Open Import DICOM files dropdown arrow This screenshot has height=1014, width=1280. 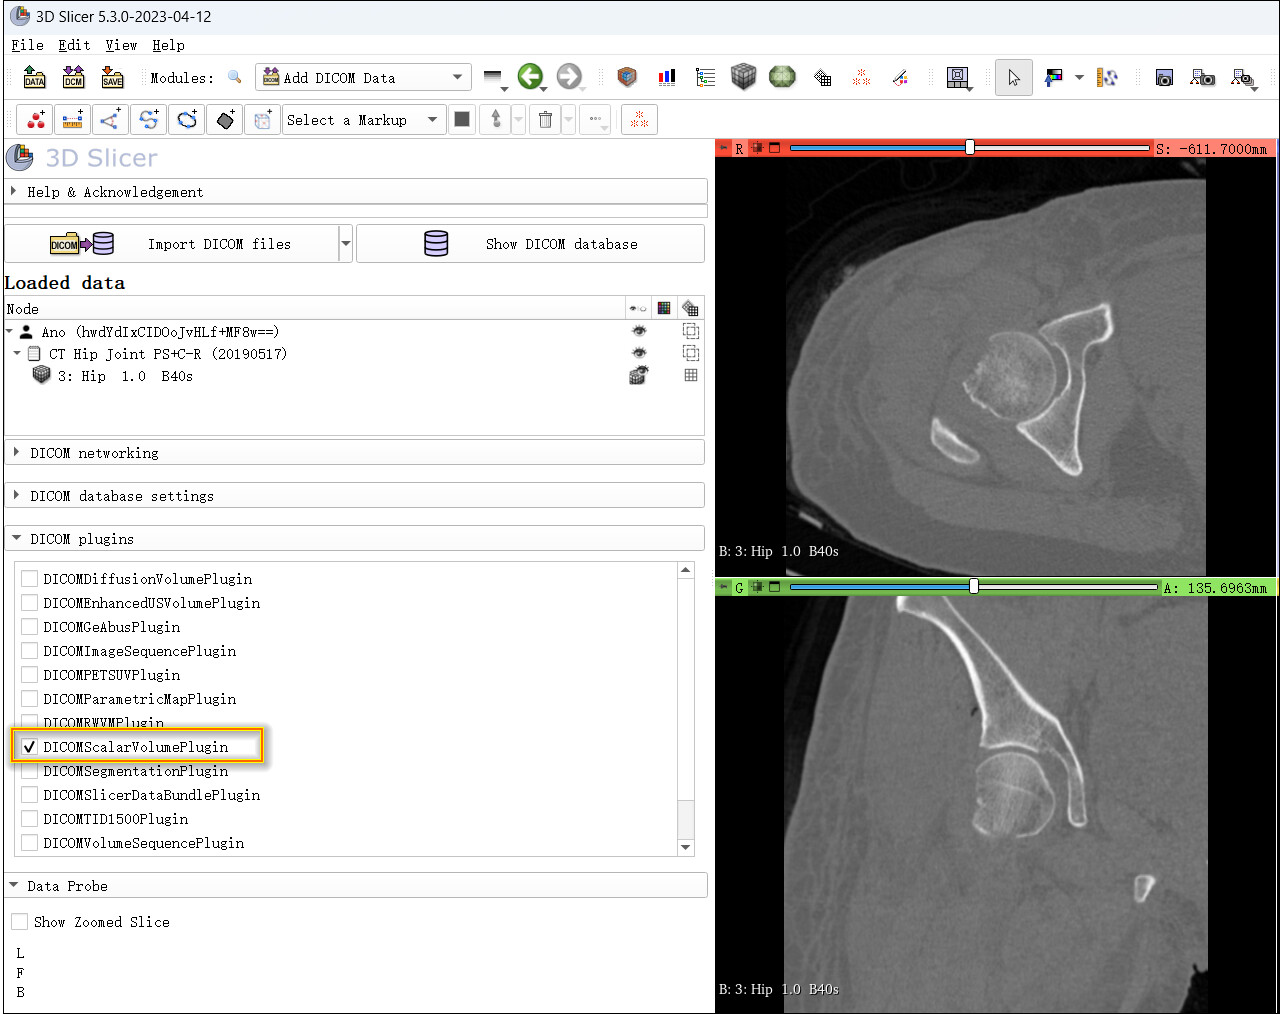click(346, 243)
